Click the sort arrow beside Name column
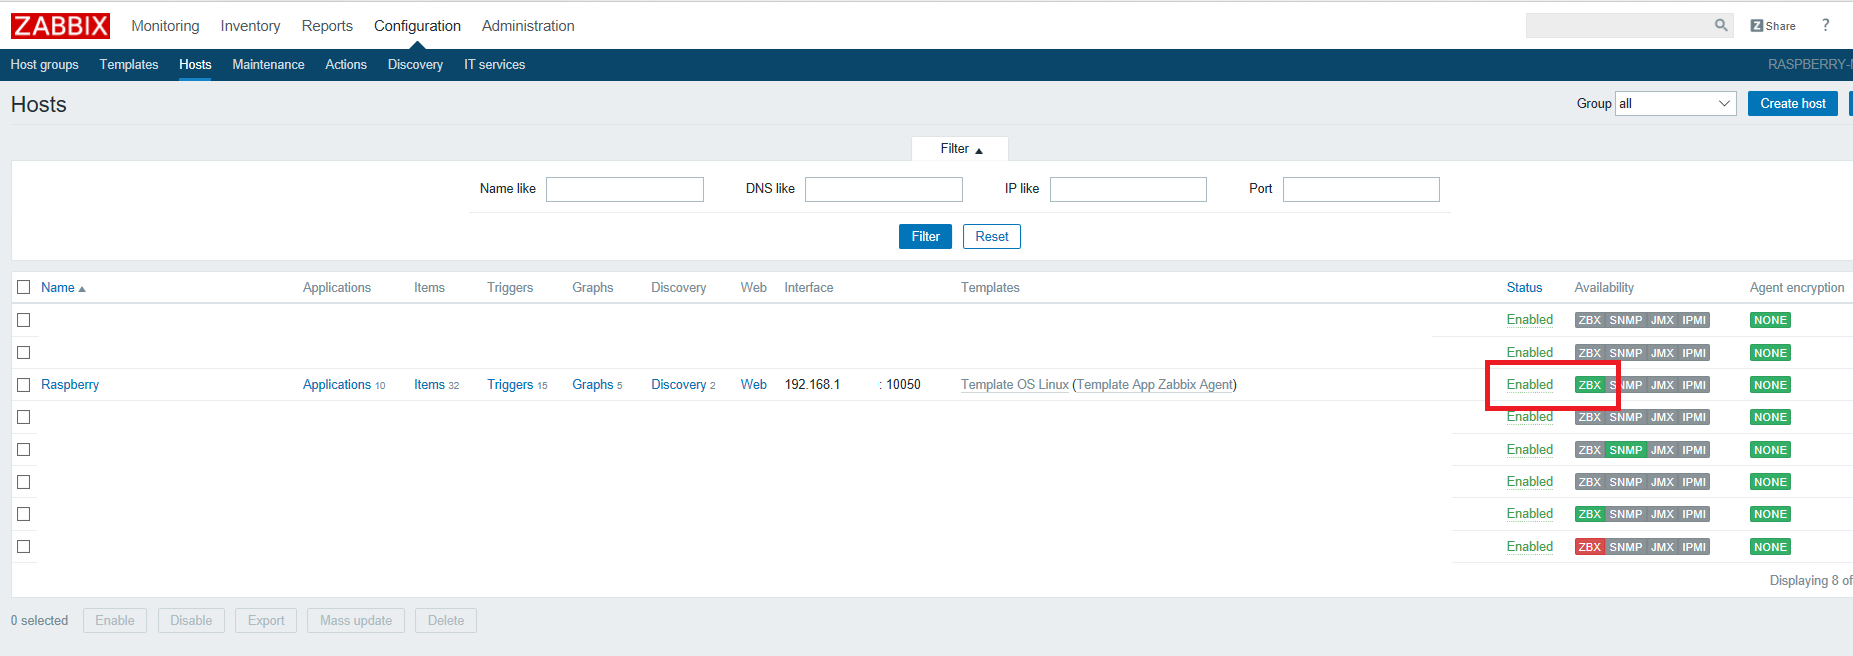 pyautogui.click(x=82, y=289)
